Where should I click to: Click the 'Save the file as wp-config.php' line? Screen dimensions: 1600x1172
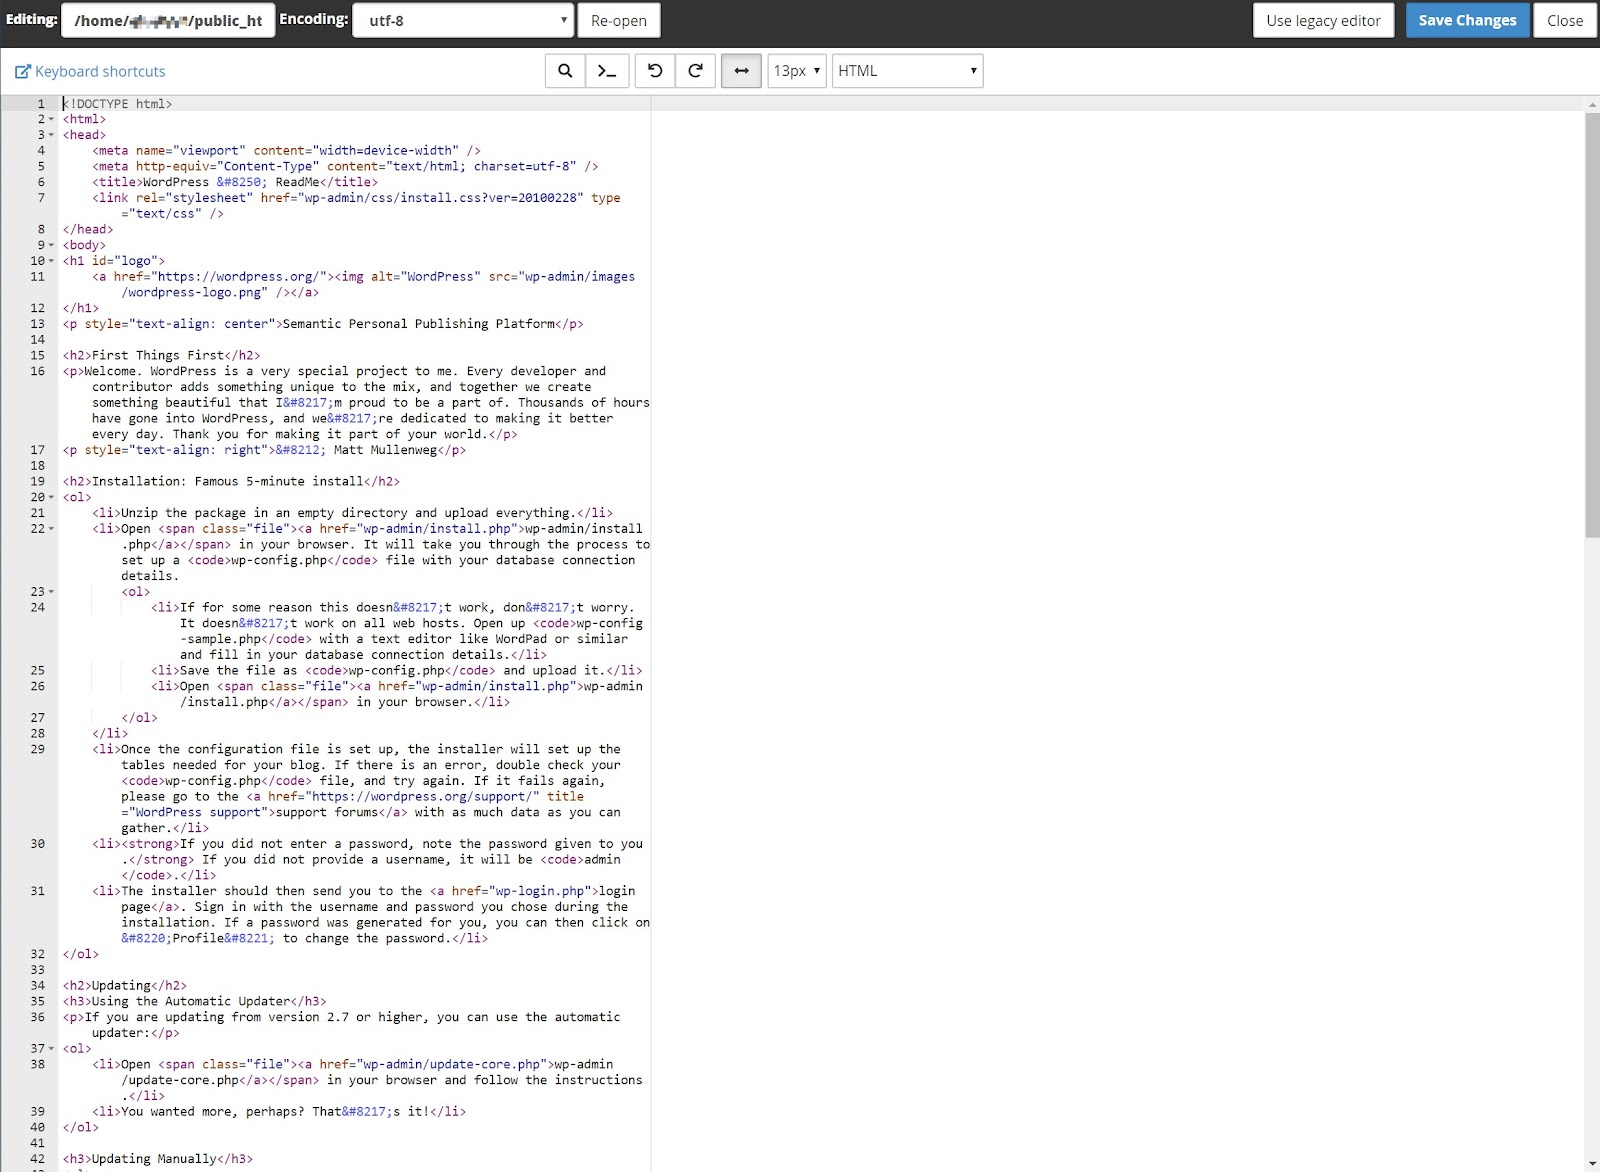click(397, 671)
